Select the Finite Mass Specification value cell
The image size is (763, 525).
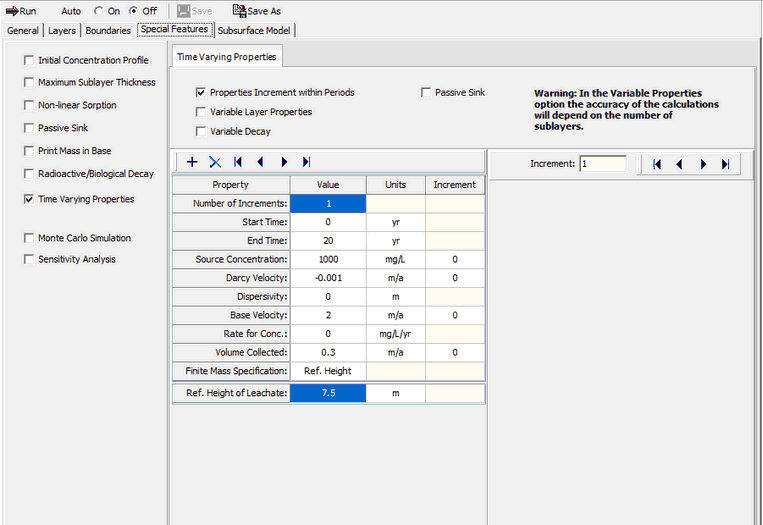(x=328, y=371)
